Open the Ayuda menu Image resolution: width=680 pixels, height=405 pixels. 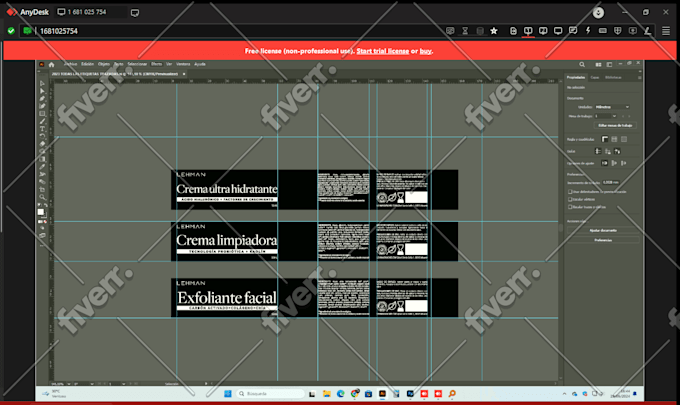(199, 64)
